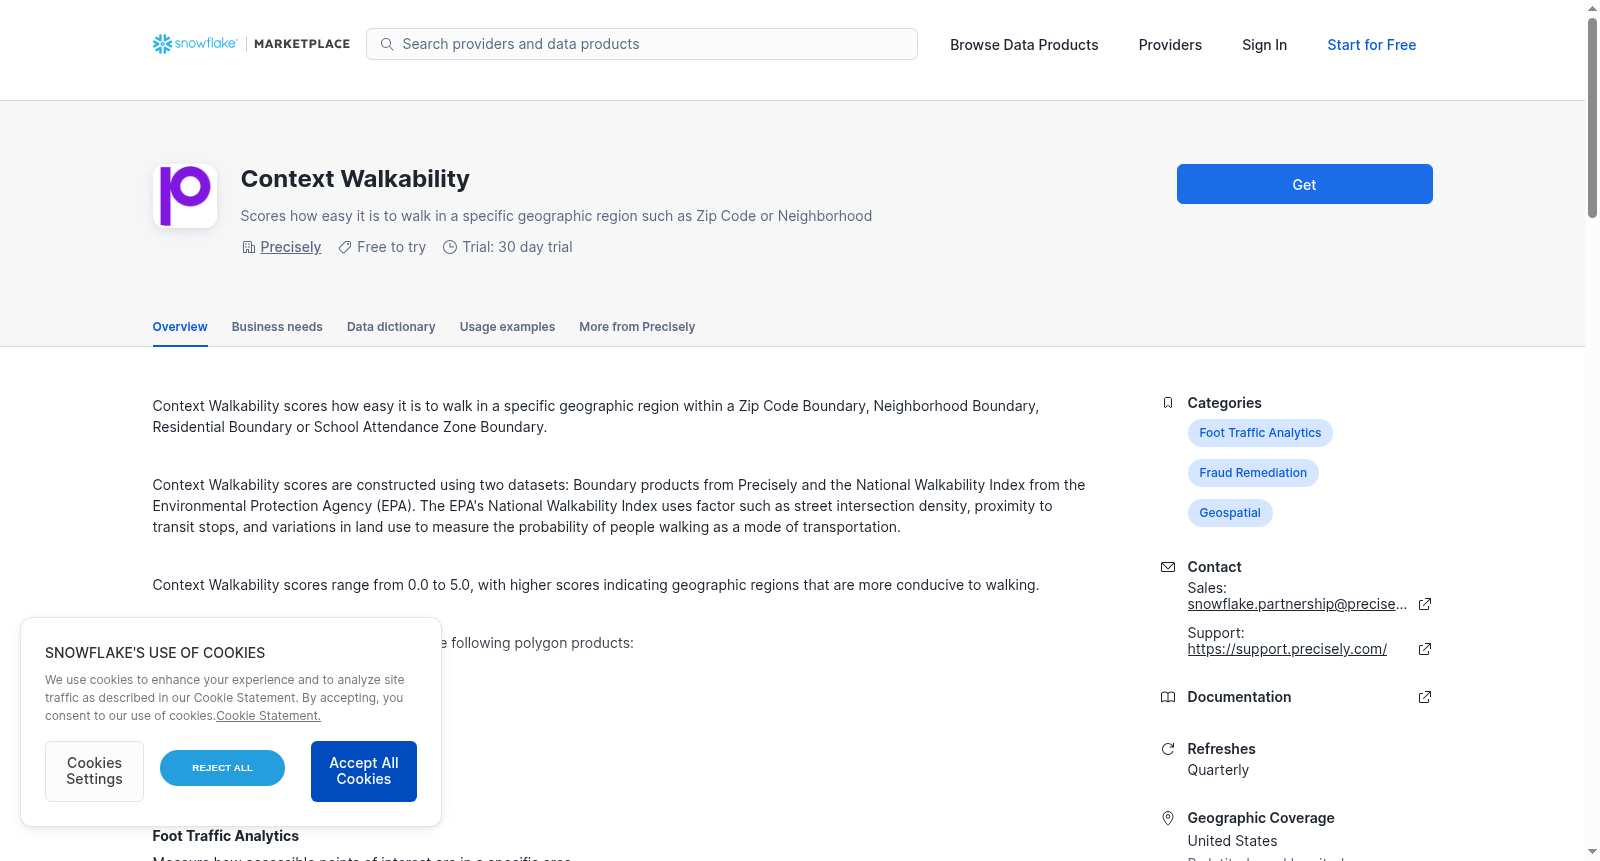The width and height of the screenshot is (1600, 861).
Task: Open the Cookie Statement link
Action: click(x=268, y=716)
